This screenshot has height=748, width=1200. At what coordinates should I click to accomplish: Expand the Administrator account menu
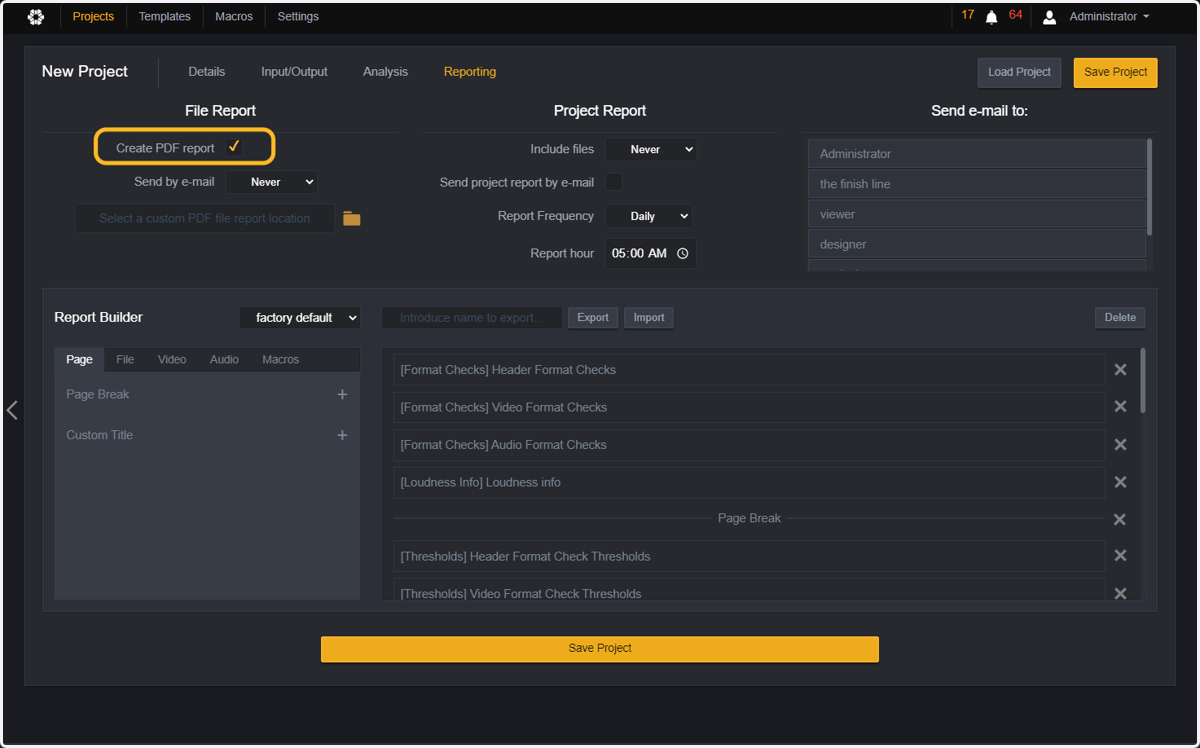tap(1109, 17)
